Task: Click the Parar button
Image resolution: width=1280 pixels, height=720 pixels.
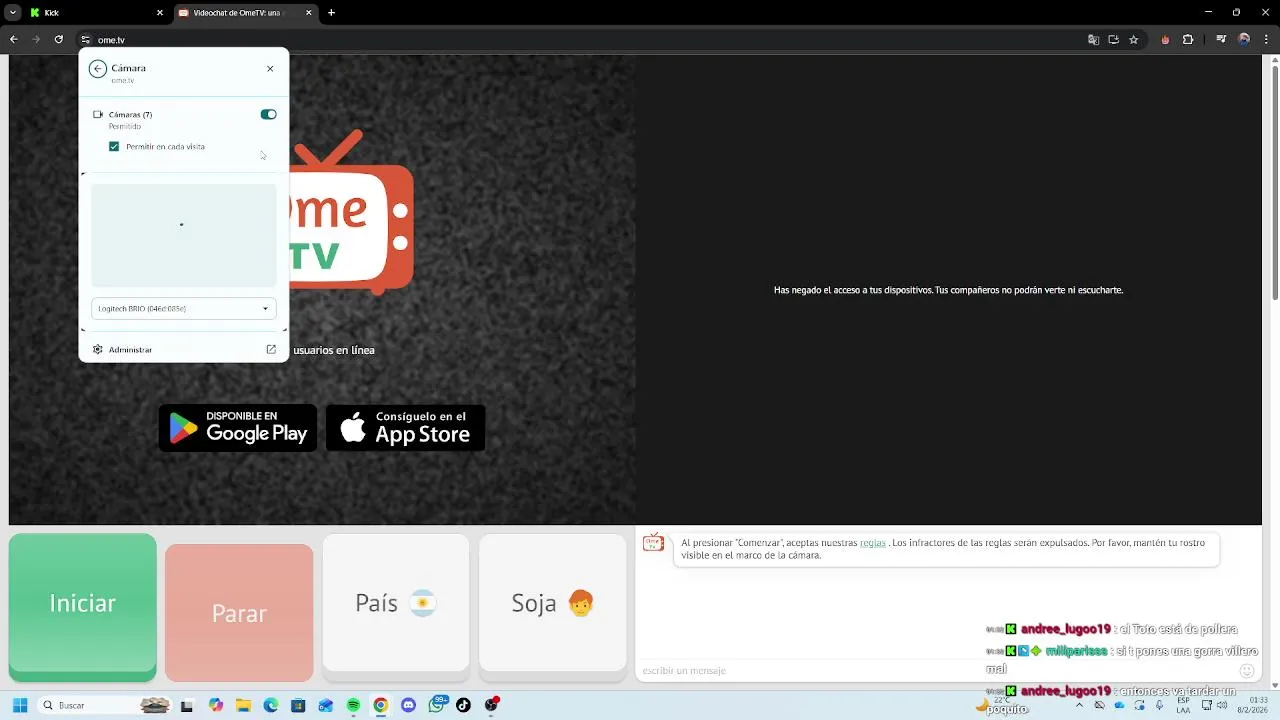Action: coord(239,613)
